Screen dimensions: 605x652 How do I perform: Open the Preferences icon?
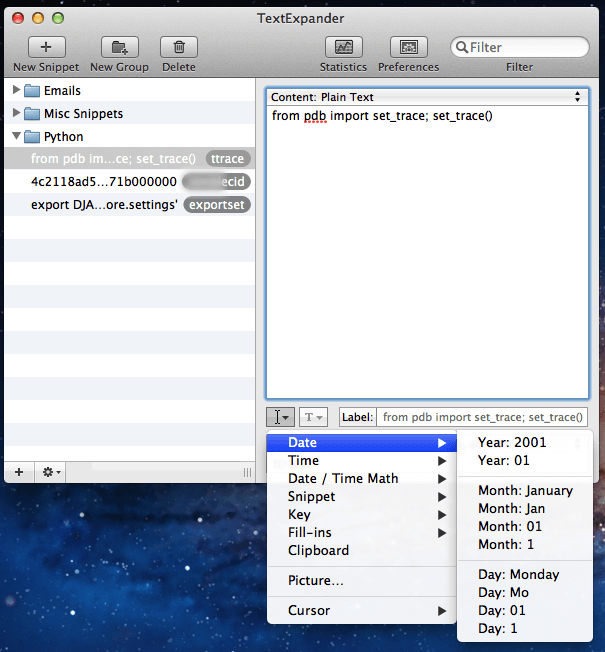(408, 47)
